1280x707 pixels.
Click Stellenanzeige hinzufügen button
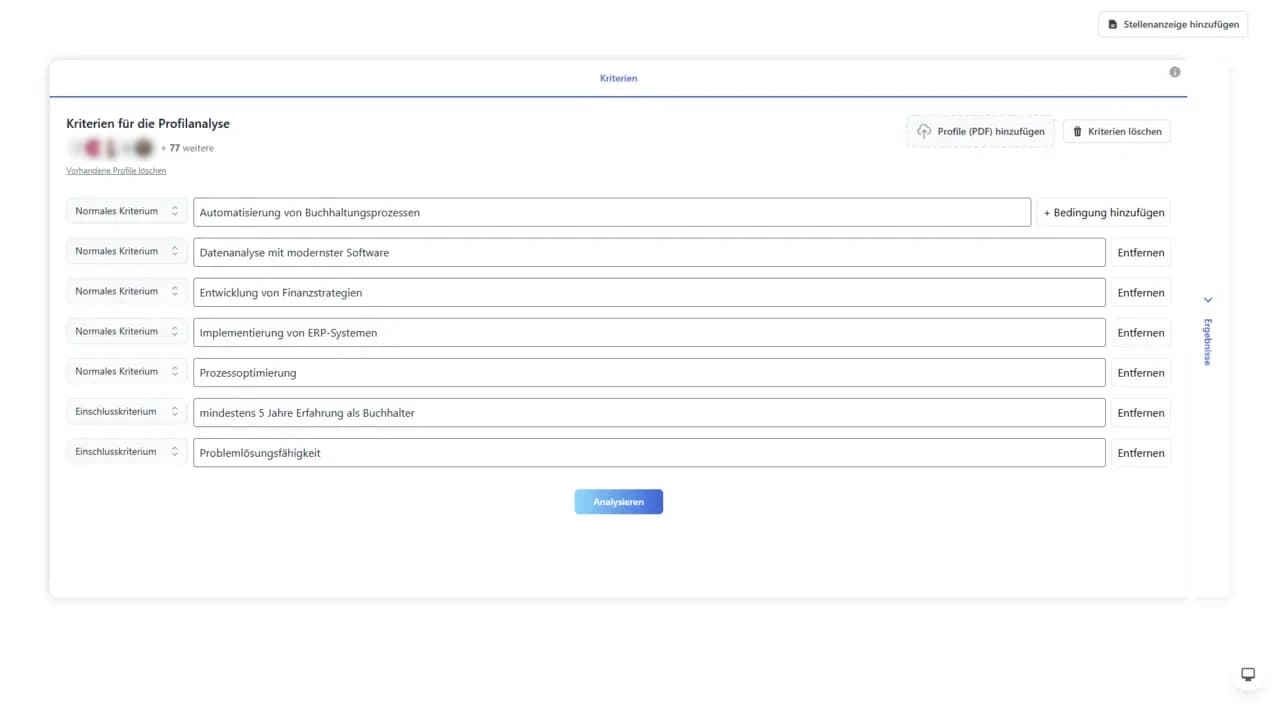click(1173, 24)
